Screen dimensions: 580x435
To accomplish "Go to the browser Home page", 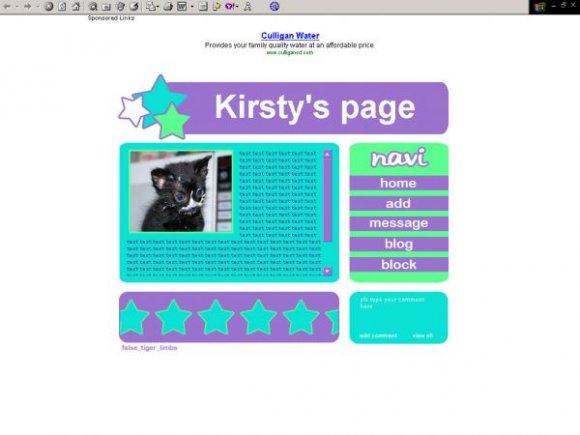I will (76, 6).
